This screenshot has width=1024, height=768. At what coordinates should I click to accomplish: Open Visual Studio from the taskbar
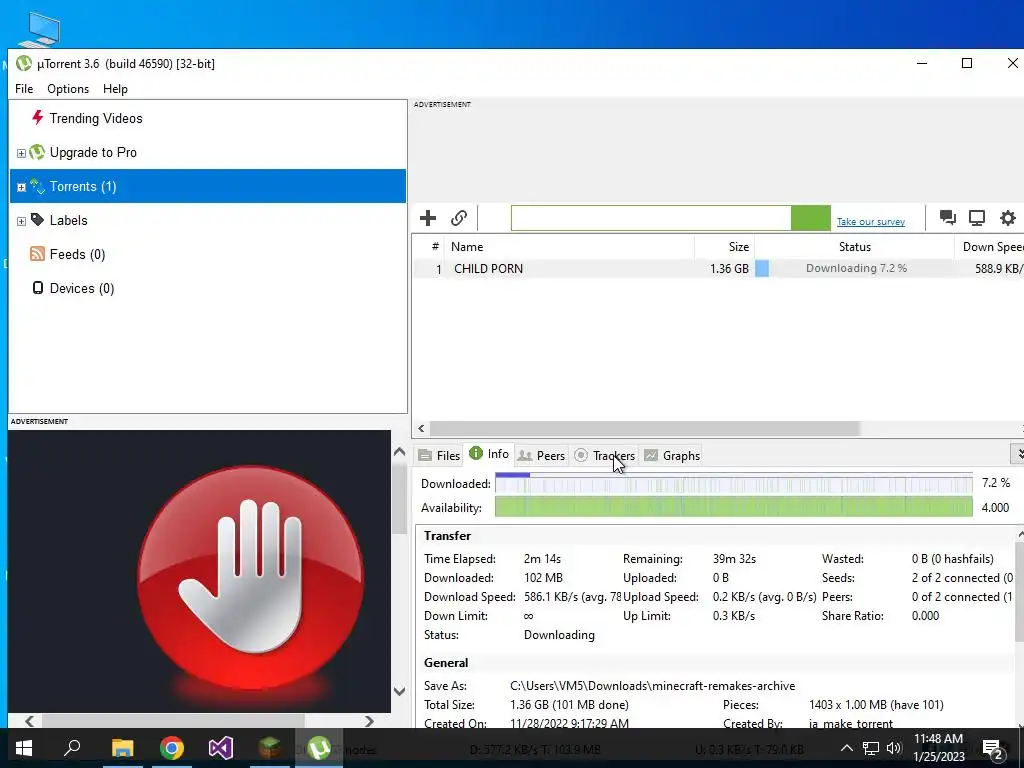(x=221, y=748)
